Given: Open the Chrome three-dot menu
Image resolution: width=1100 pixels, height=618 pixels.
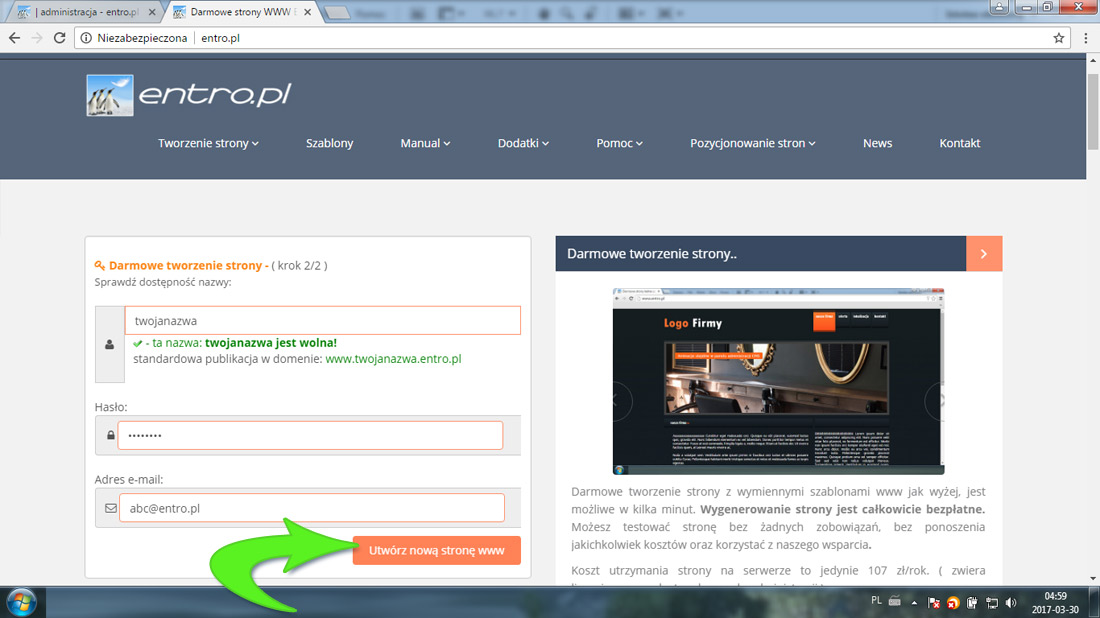Looking at the screenshot, I should click(1086, 38).
